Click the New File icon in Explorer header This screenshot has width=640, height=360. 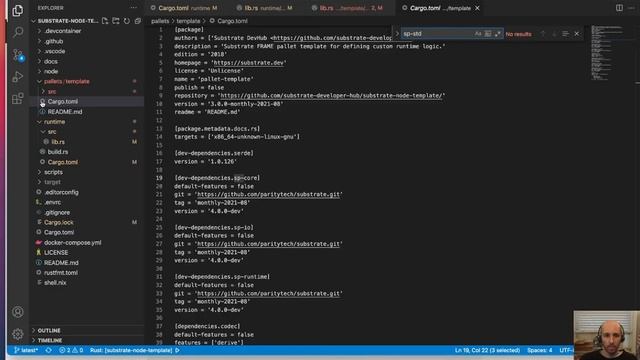105,21
